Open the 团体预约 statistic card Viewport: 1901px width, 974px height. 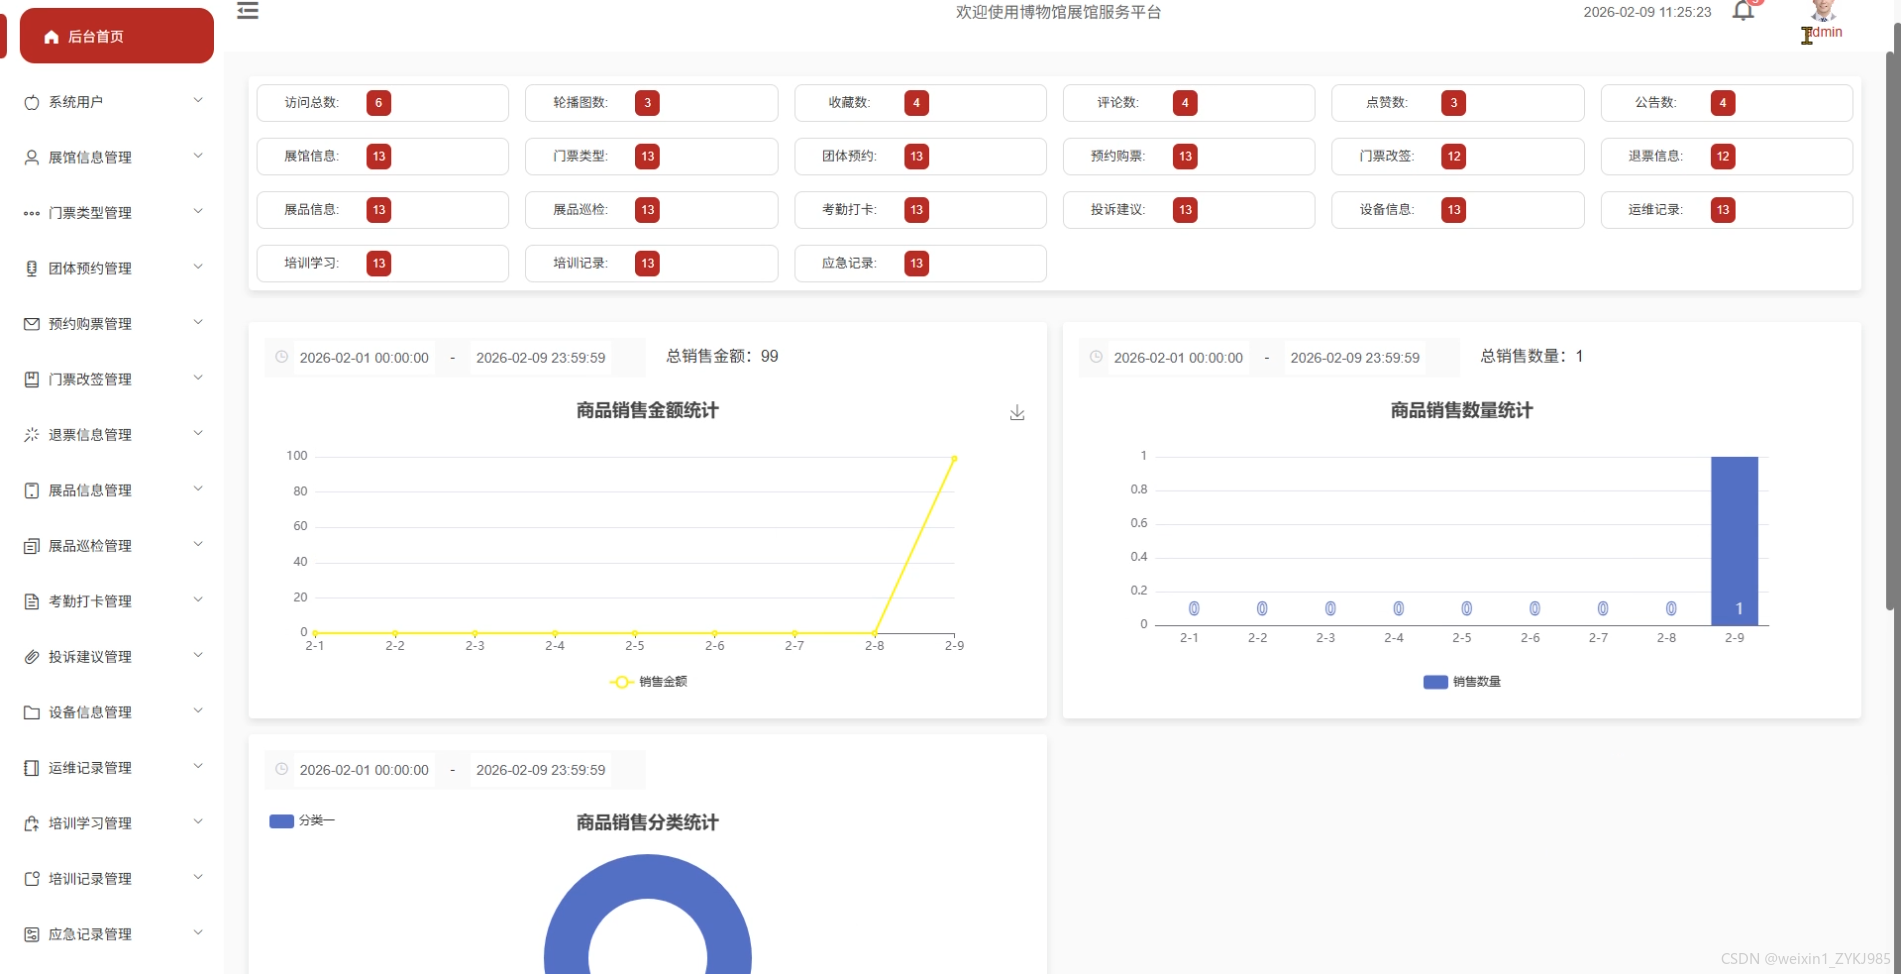point(920,156)
